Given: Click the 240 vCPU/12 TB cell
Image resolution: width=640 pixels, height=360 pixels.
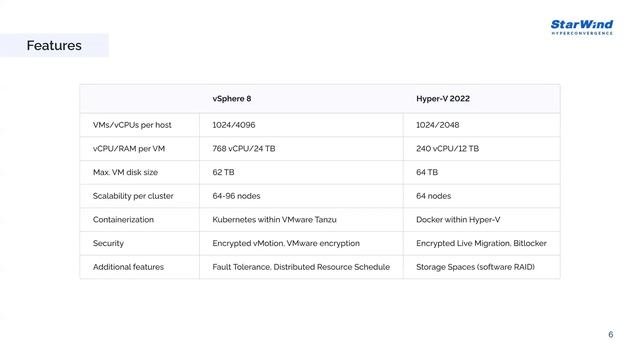Looking at the screenshot, I should click(x=447, y=149).
